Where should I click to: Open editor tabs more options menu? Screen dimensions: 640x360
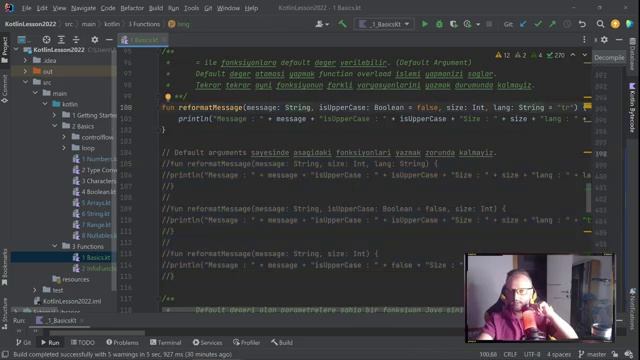(584, 39)
